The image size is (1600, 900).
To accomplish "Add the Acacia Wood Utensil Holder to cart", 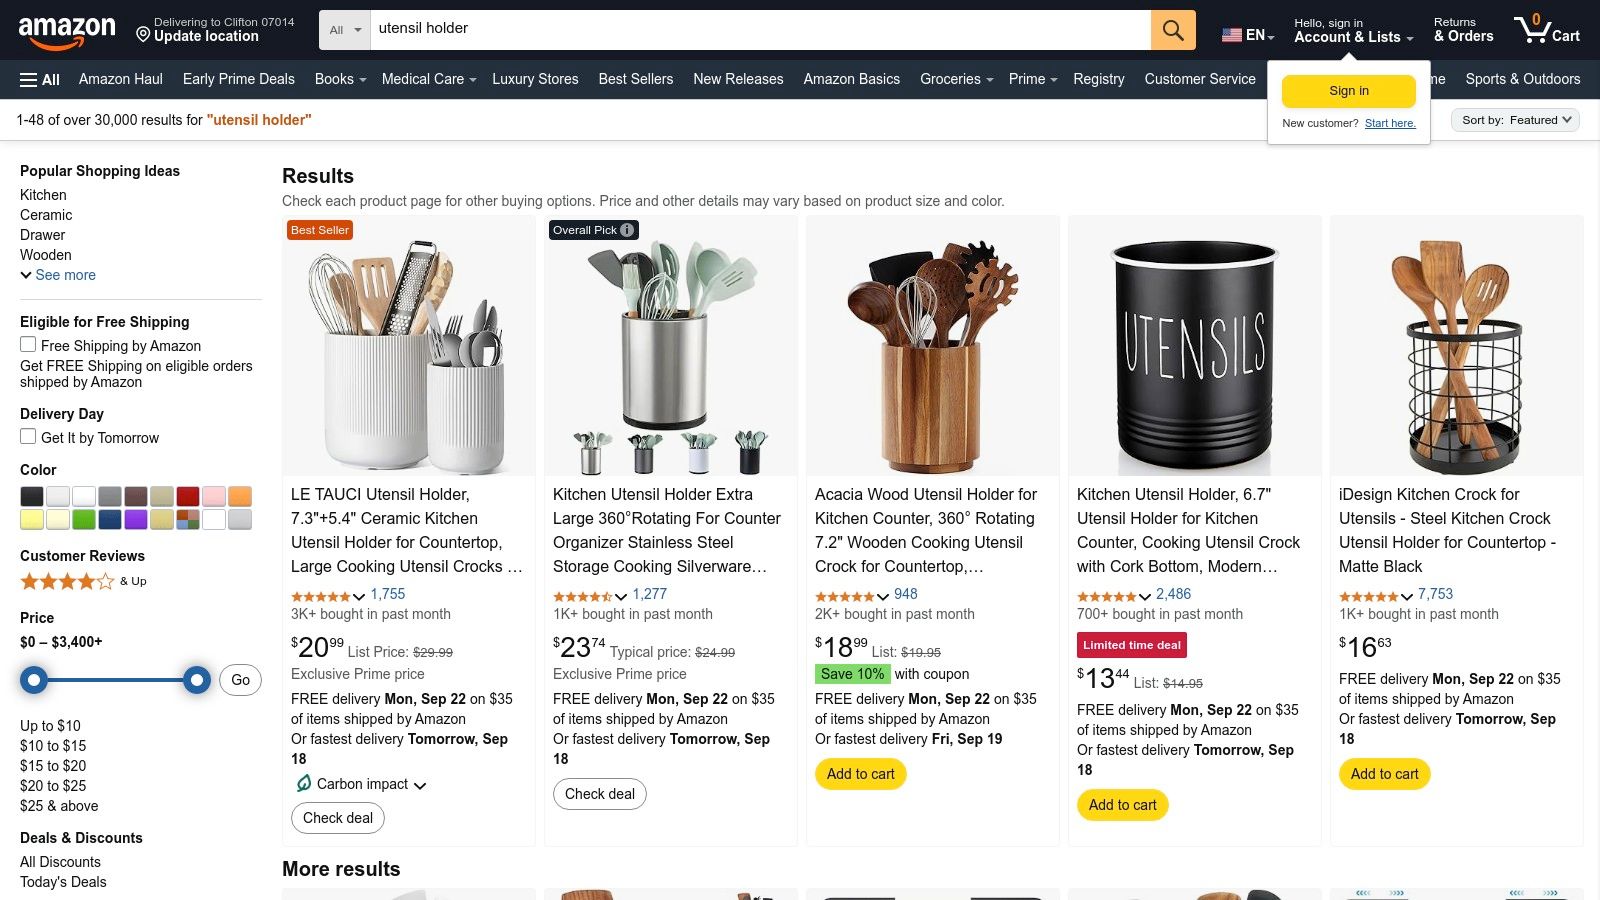I will point(860,773).
